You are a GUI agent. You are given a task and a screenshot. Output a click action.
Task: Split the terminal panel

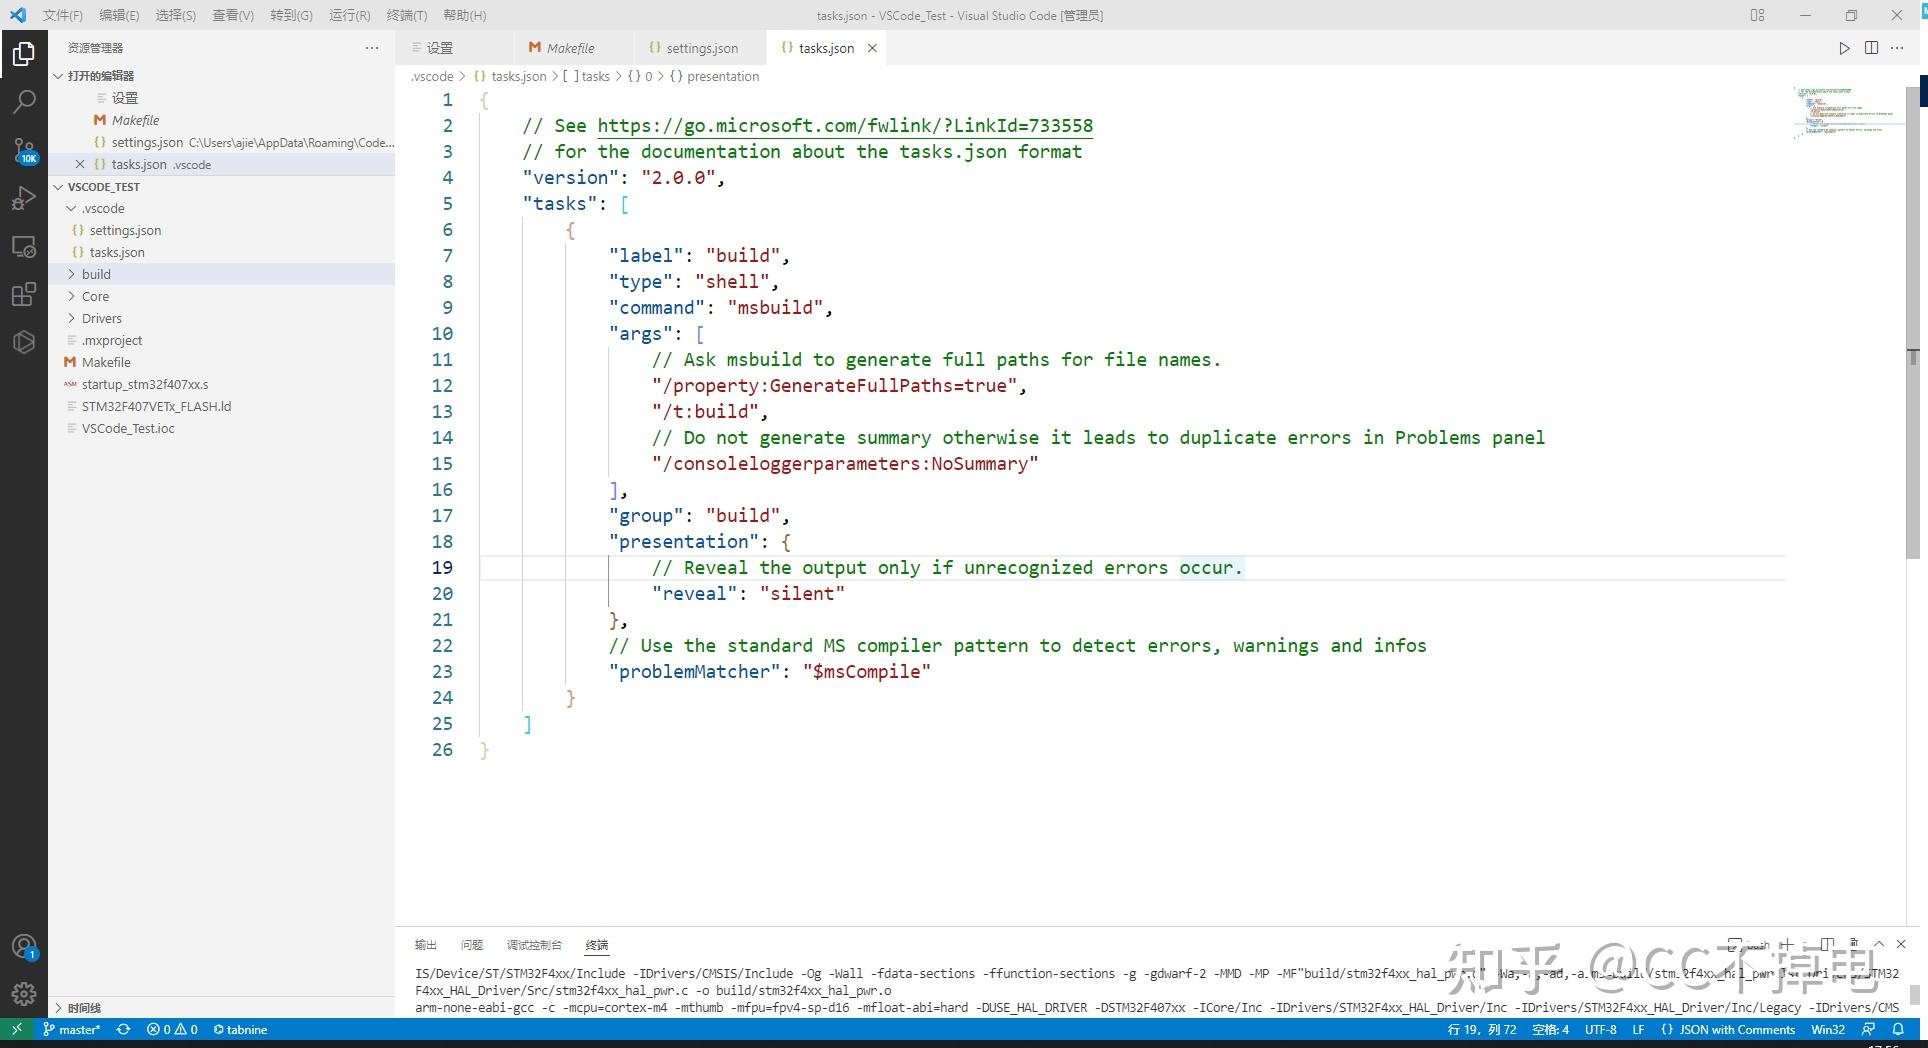tap(1826, 944)
